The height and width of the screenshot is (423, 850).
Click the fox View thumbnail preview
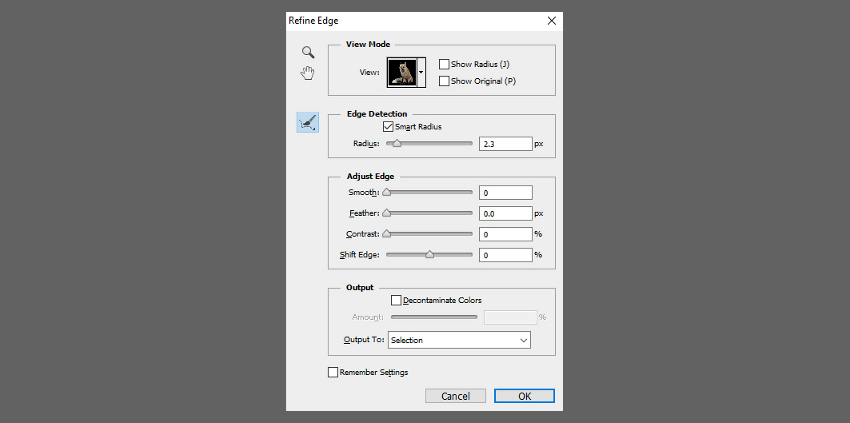coord(402,72)
